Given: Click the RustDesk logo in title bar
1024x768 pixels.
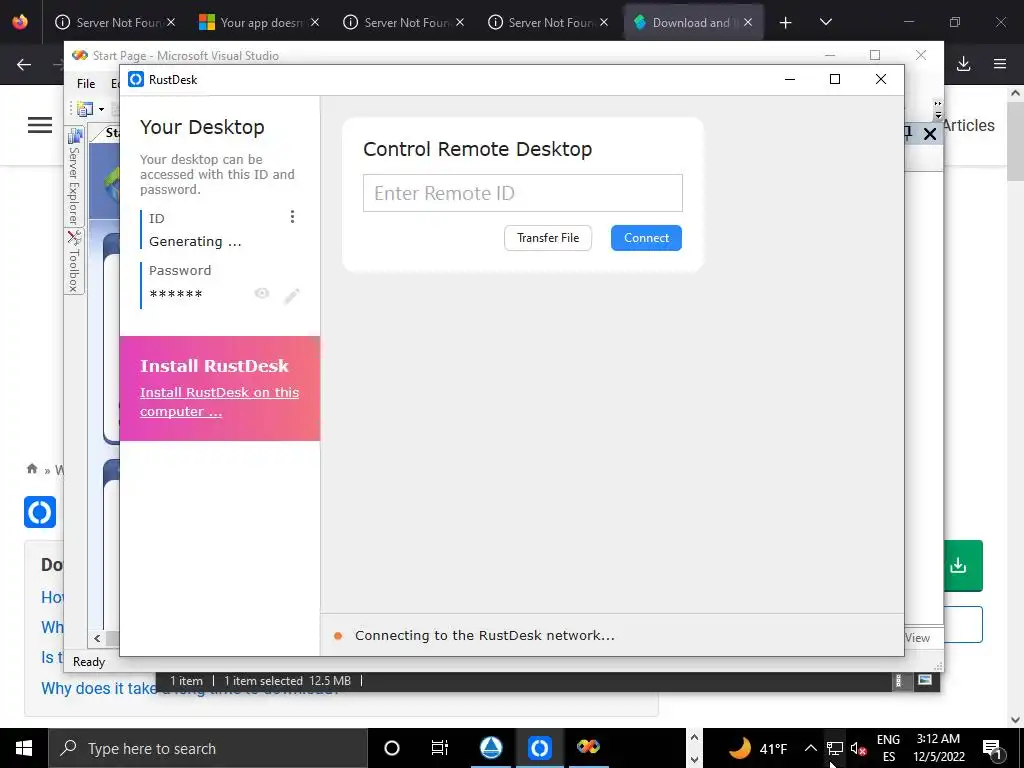Looking at the screenshot, I should point(136,80).
